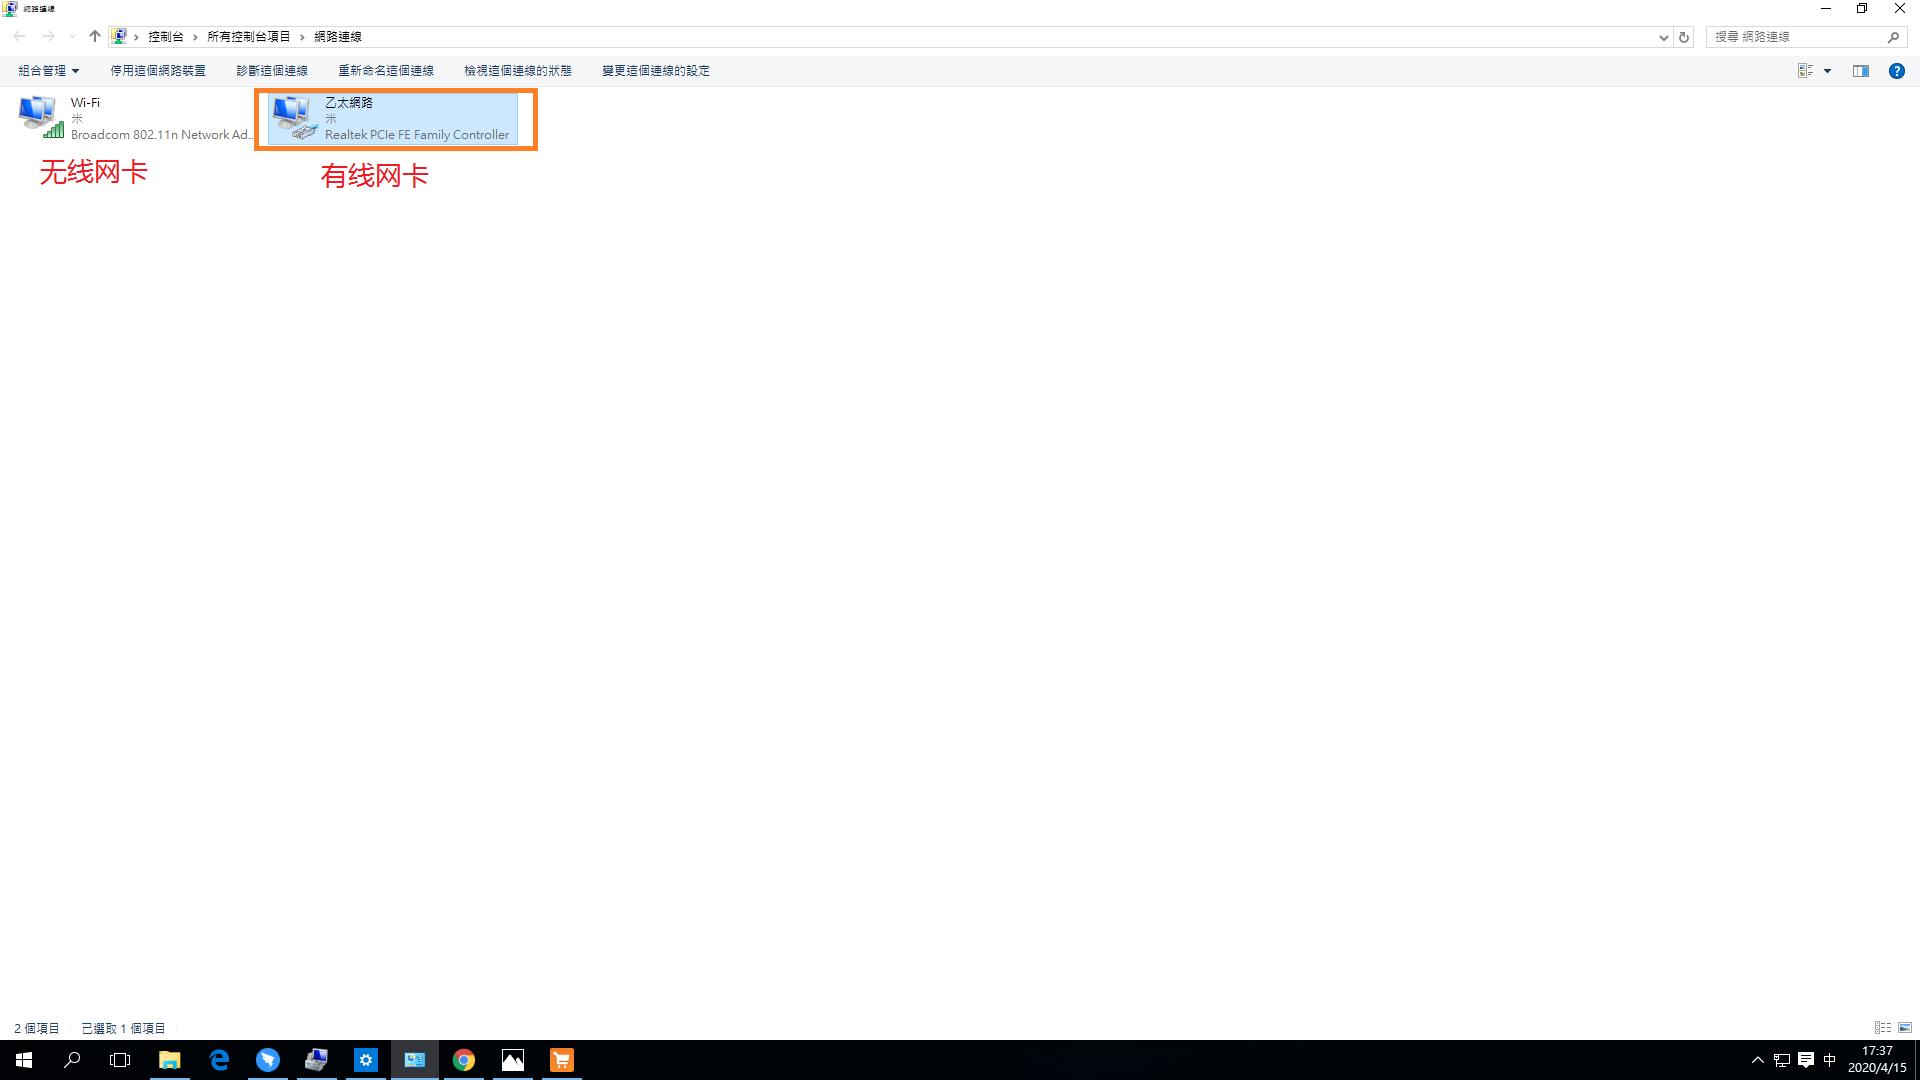Open Google Chrome from the taskbar
This screenshot has width=1920, height=1080.
click(x=463, y=1060)
